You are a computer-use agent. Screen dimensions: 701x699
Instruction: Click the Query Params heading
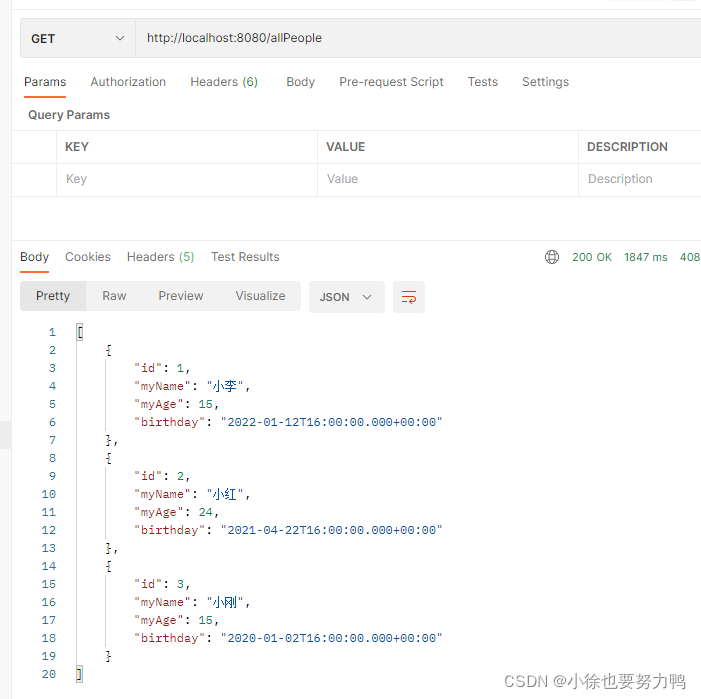(x=69, y=115)
